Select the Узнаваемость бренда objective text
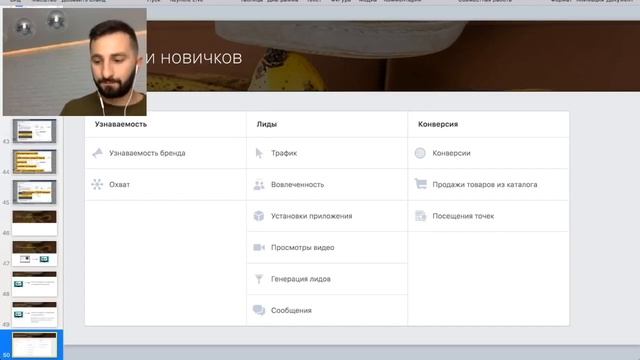 point(147,153)
